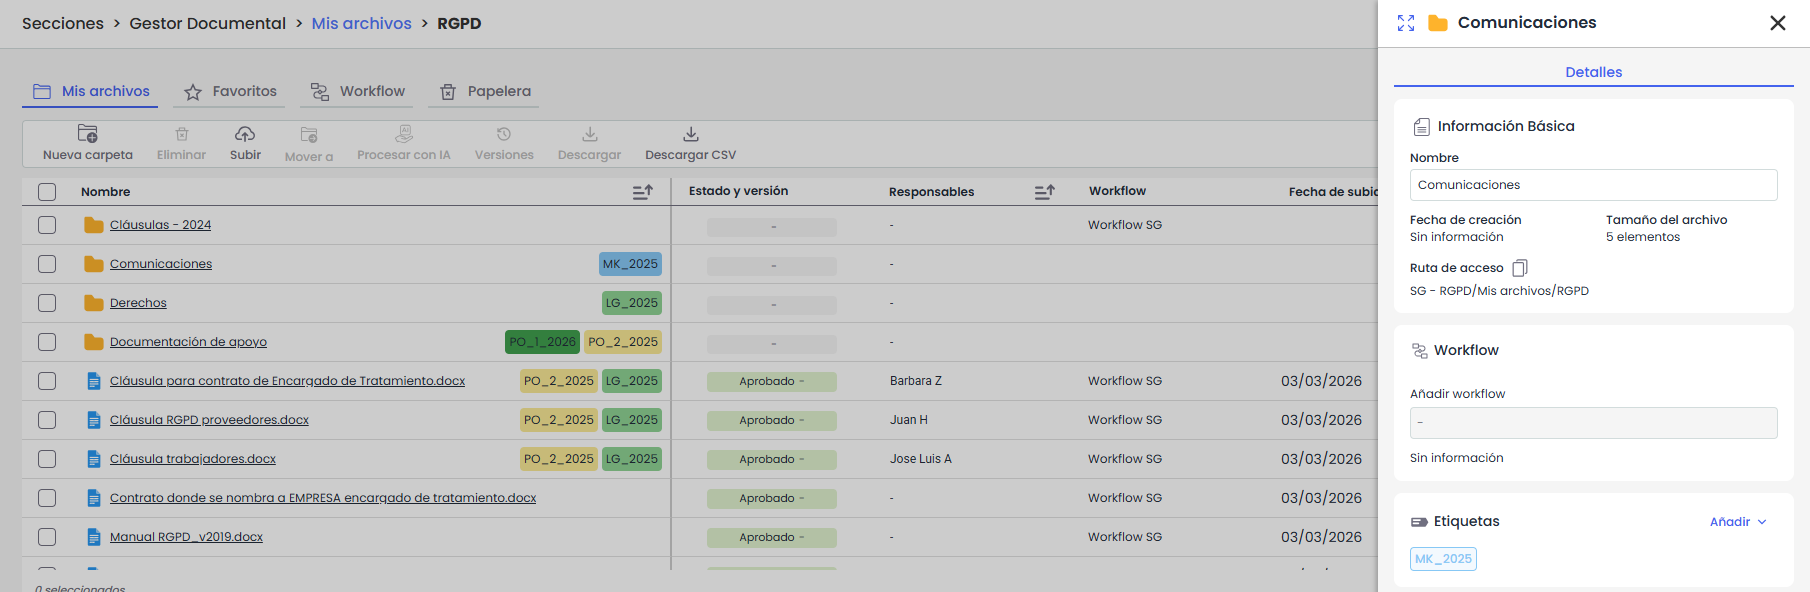1810x592 pixels.
Task: Click the Subir upload icon
Action: tap(245, 134)
